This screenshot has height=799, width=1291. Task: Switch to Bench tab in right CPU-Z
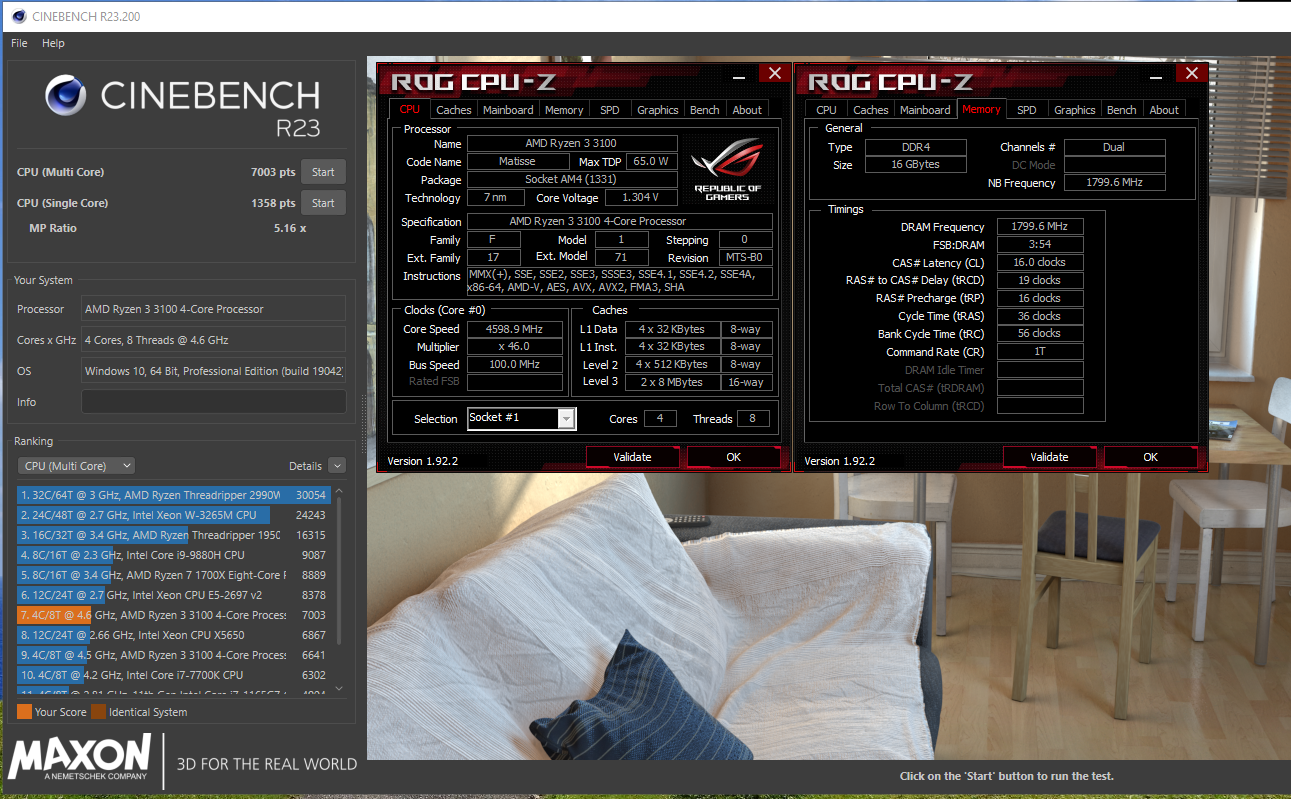[x=1122, y=110]
